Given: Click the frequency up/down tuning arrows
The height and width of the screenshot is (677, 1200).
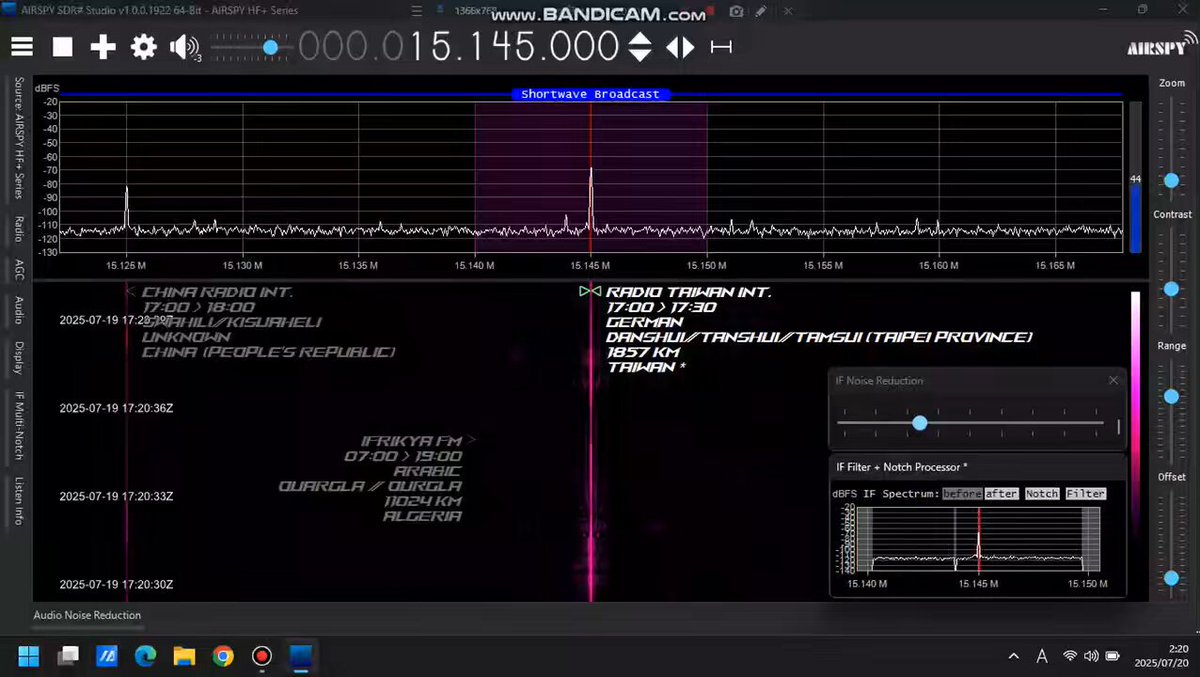Looking at the screenshot, I should pyautogui.click(x=640, y=47).
